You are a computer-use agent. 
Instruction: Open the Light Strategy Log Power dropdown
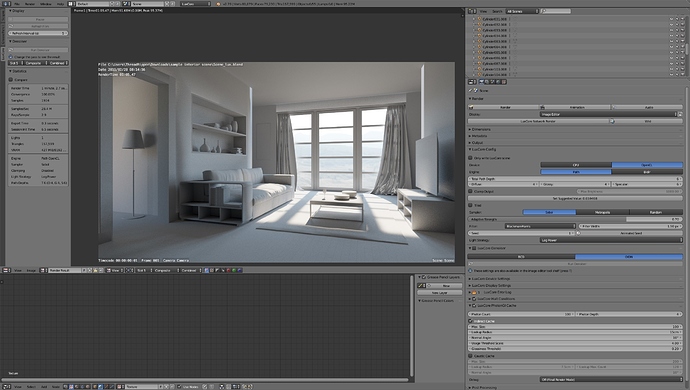pyautogui.click(x=611, y=240)
